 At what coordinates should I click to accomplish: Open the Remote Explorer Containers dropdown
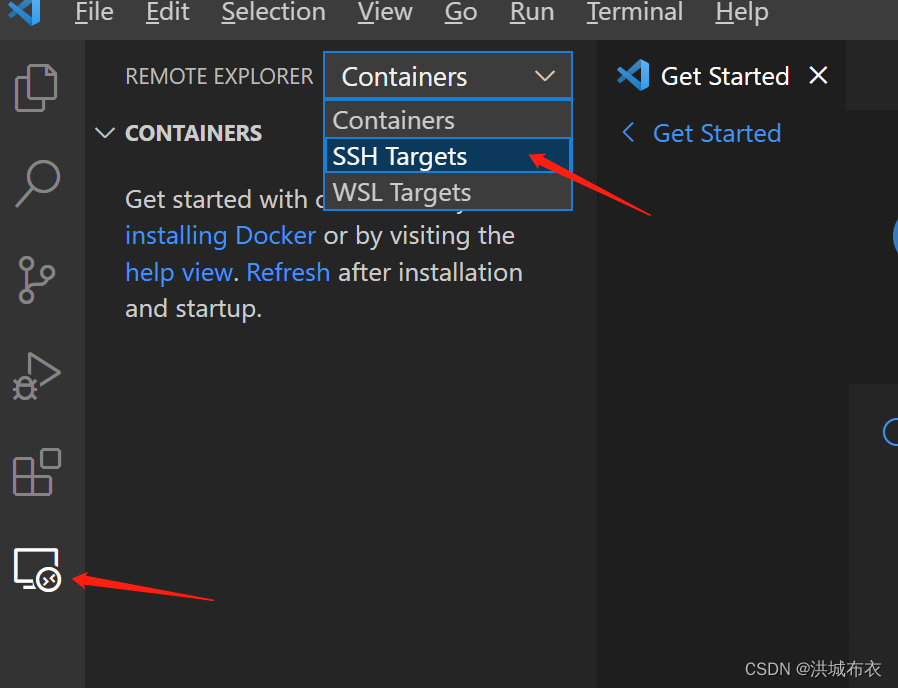click(447, 76)
